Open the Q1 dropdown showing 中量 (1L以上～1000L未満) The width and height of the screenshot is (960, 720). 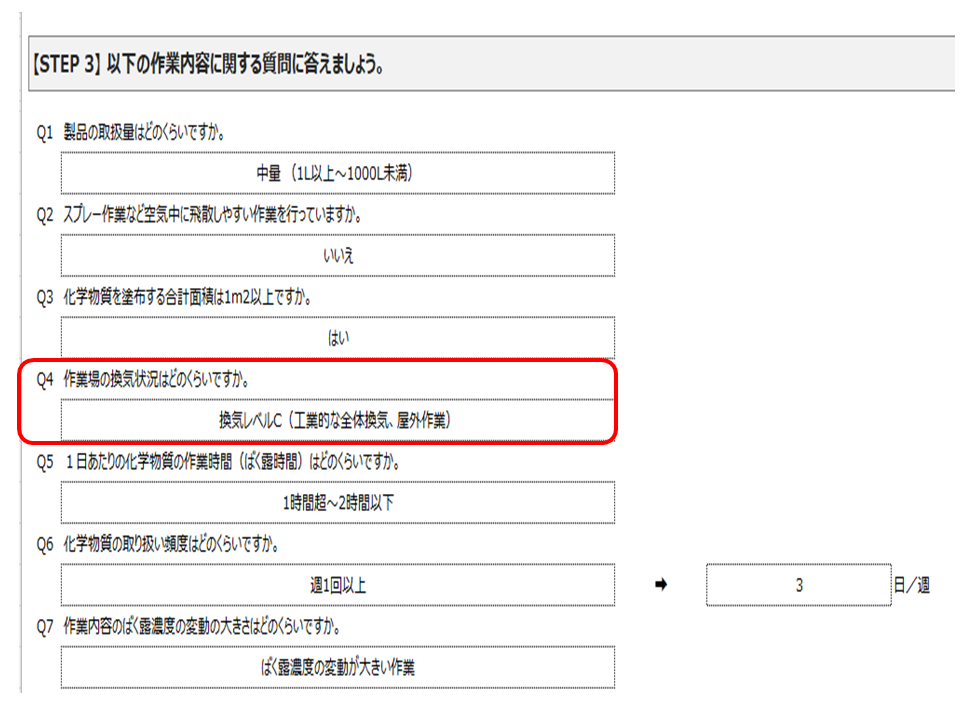[x=337, y=173]
